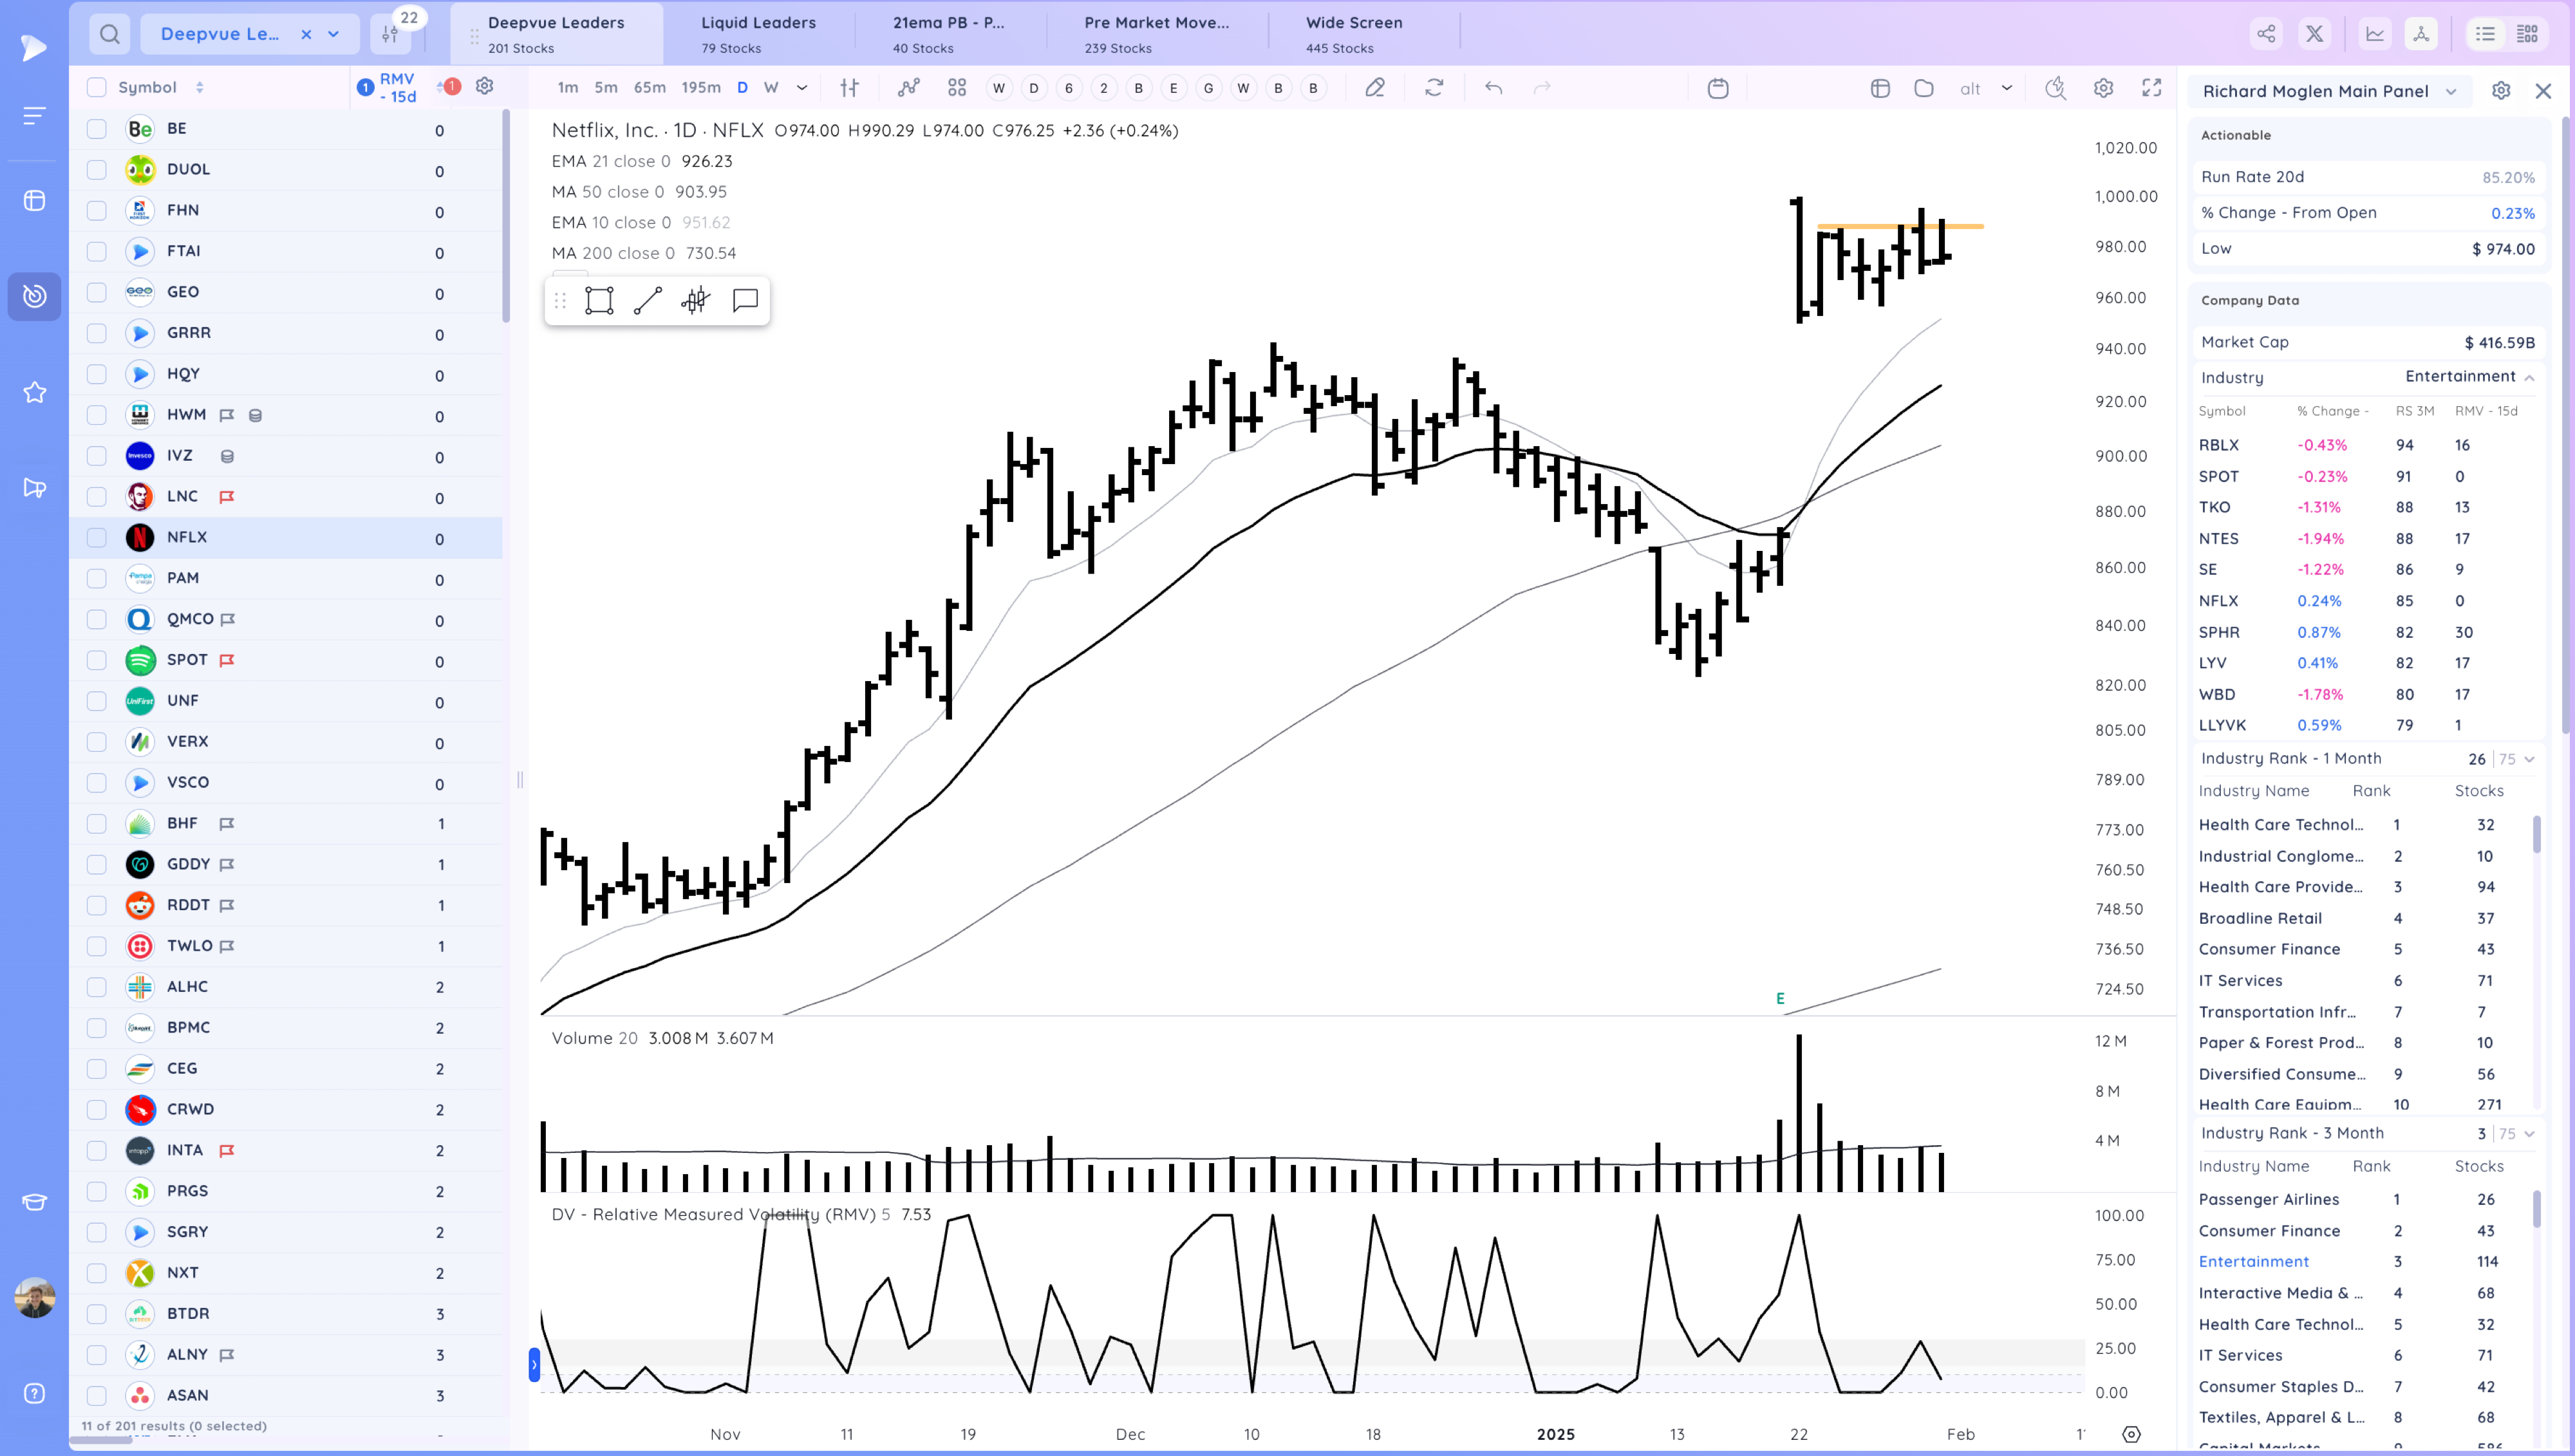
Task: Open the comment annotation tool
Action: pos(745,300)
